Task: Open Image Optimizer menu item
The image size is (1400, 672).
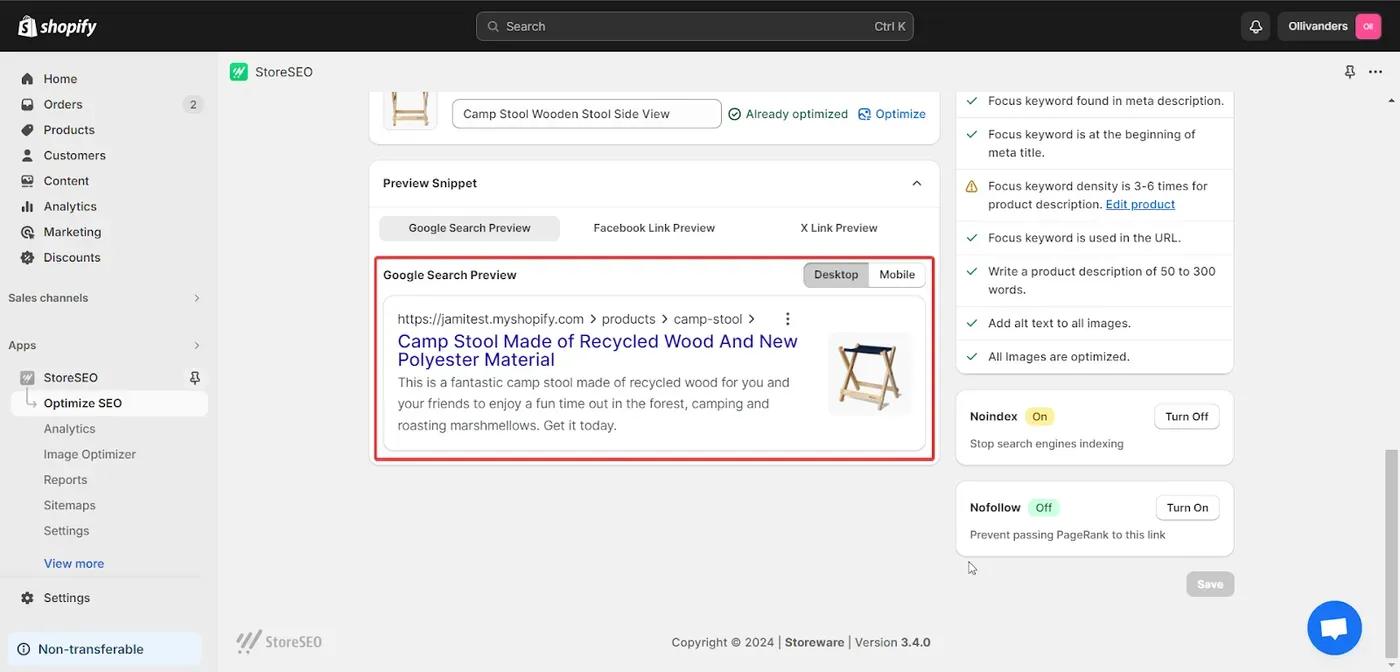Action: click(x=90, y=454)
